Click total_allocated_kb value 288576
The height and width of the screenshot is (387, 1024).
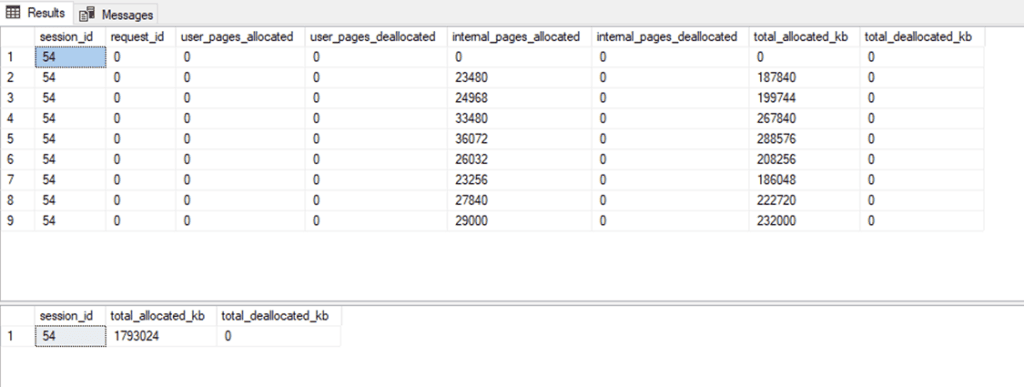(805, 139)
